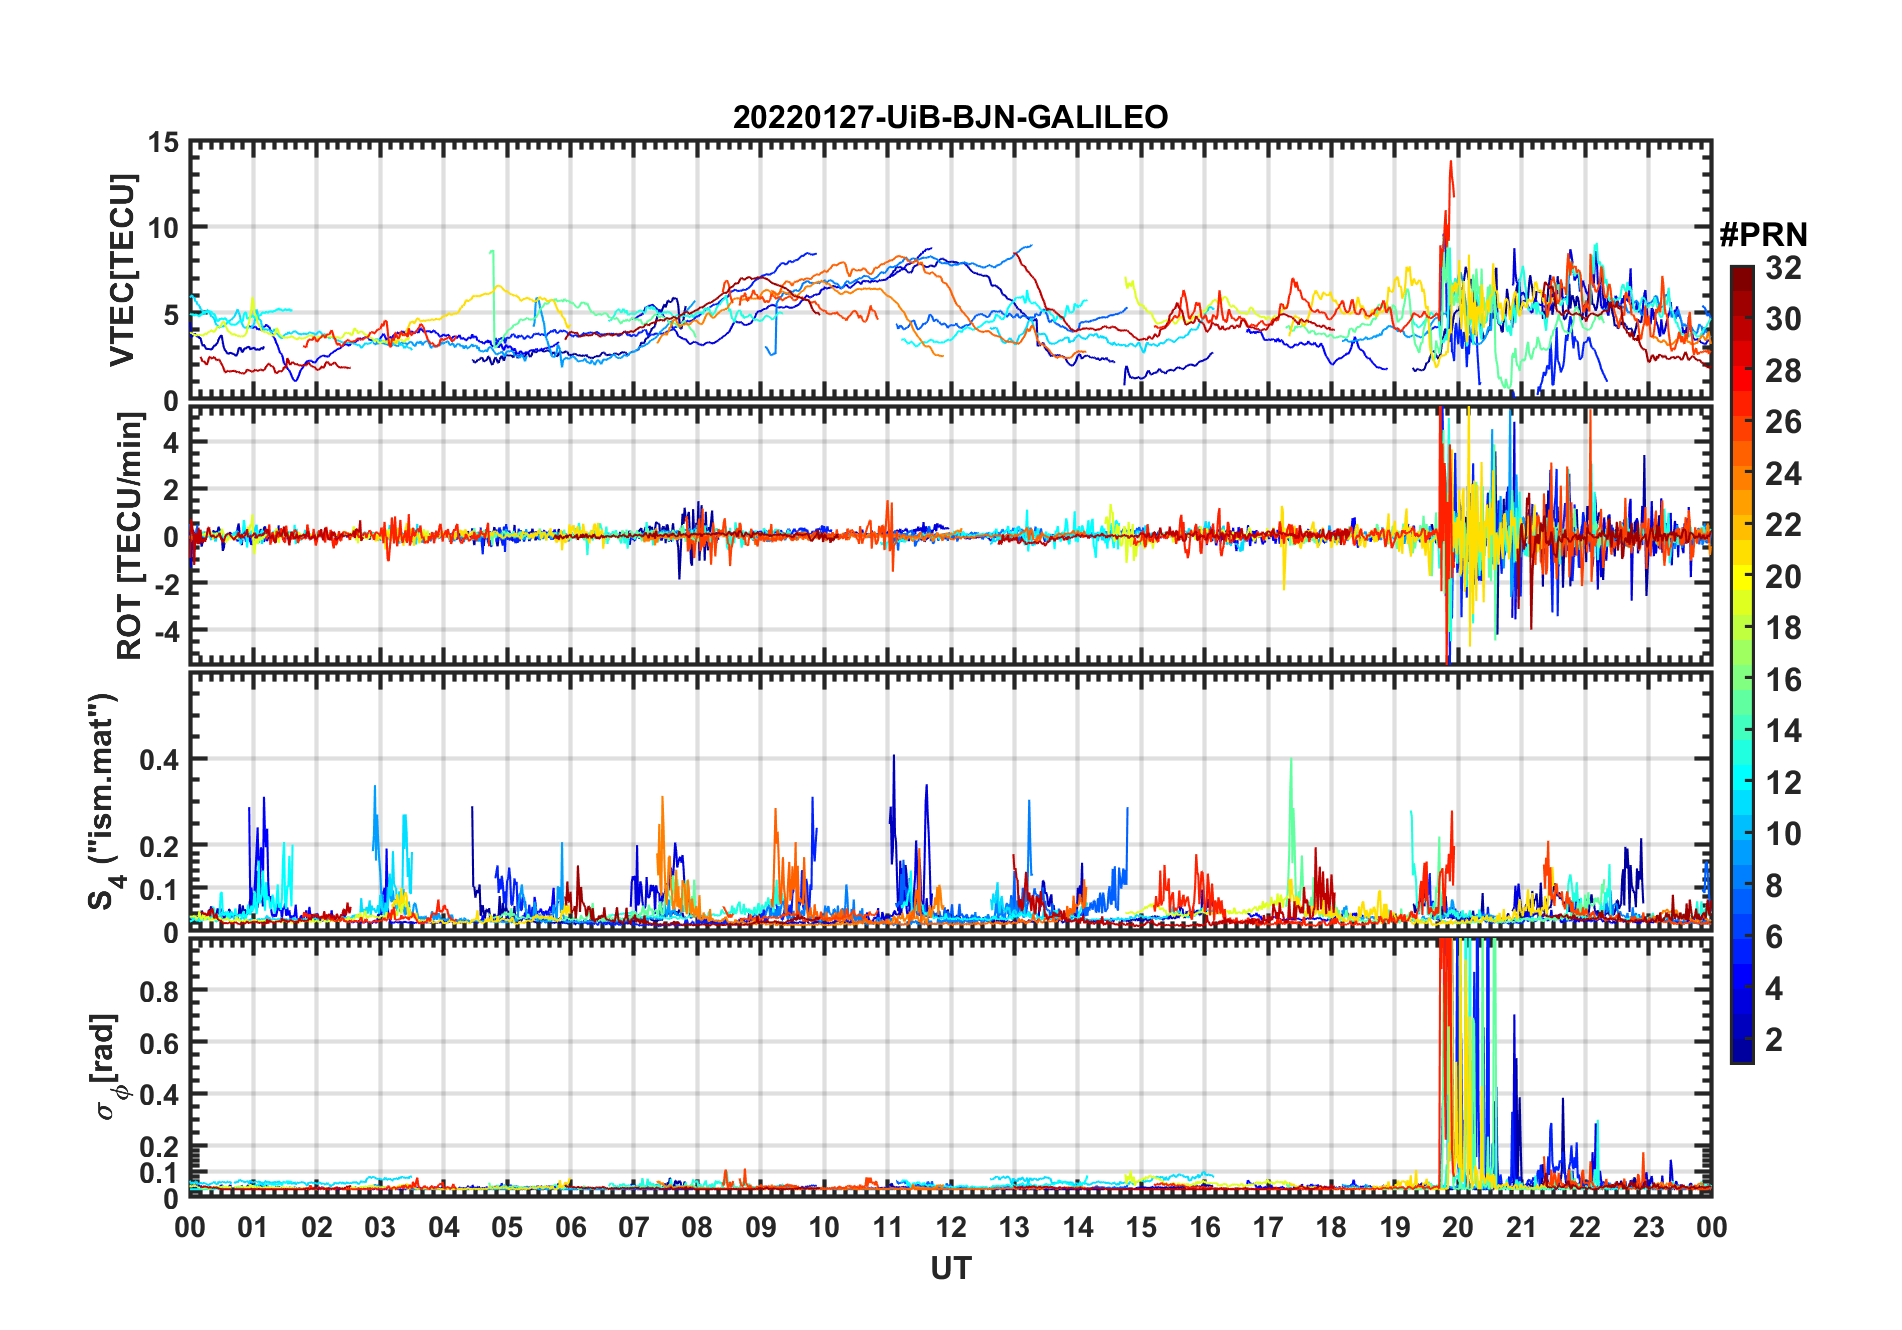Click the σφ[rad] y-axis label
Viewport: 1902px width, 1330px height.
click(x=108, y=1067)
